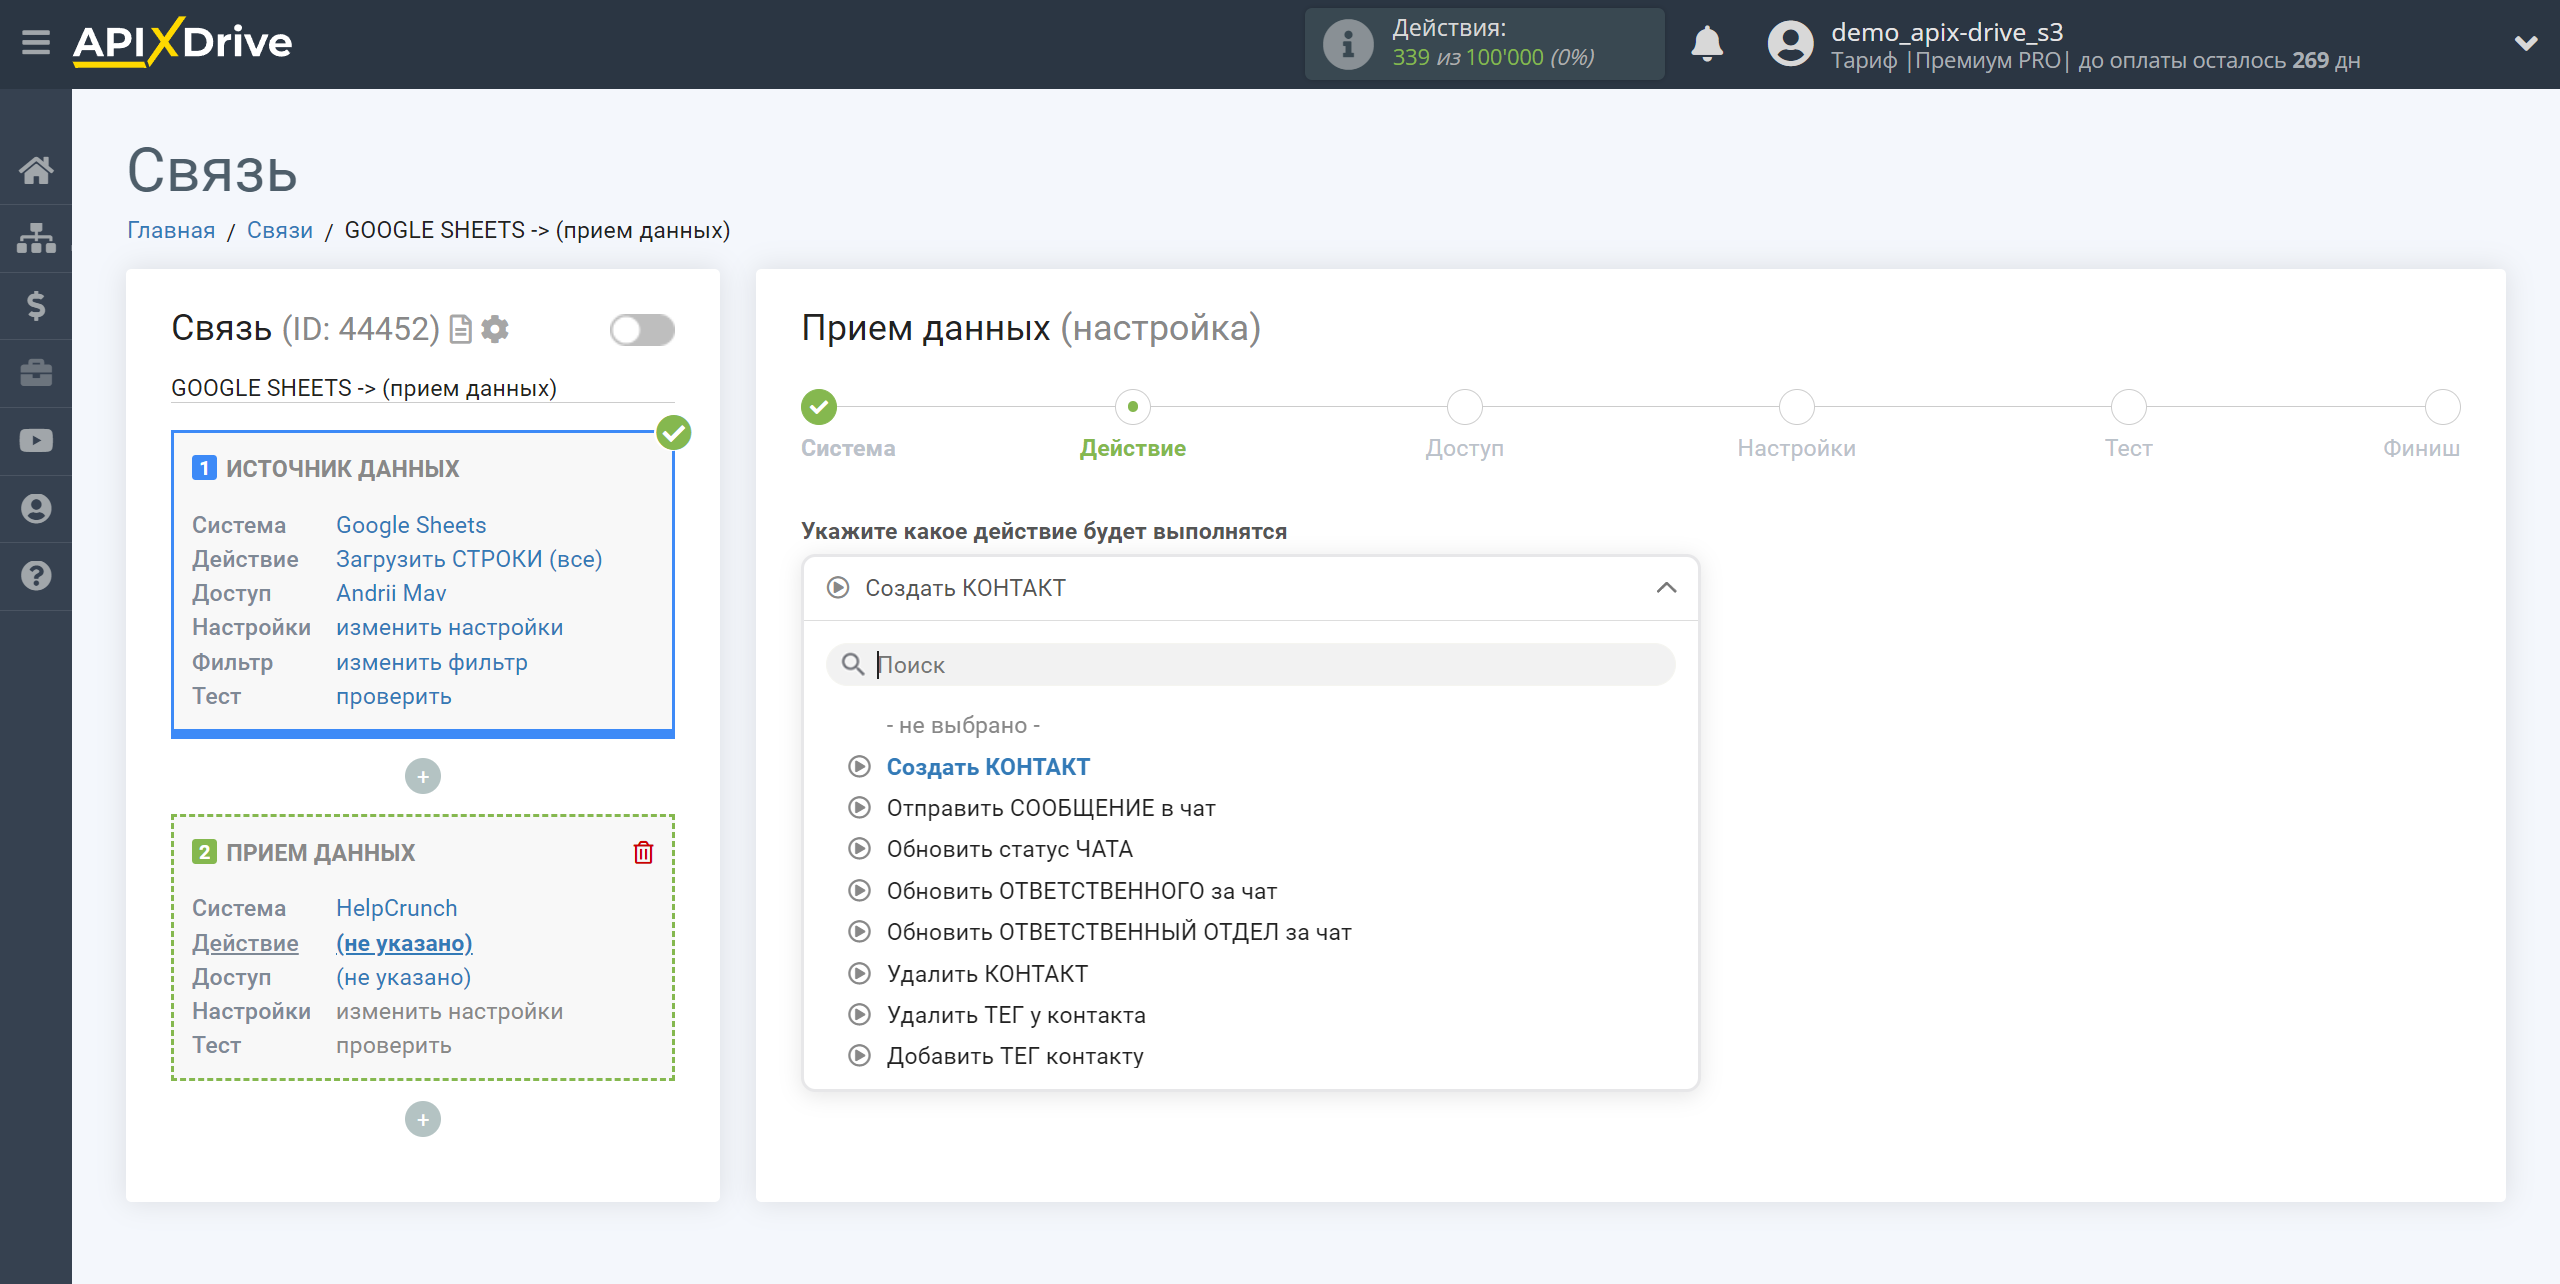Open Загрузить СТРОКИ (все) action link
The width and height of the screenshot is (2560, 1284).
tap(469, 559)
